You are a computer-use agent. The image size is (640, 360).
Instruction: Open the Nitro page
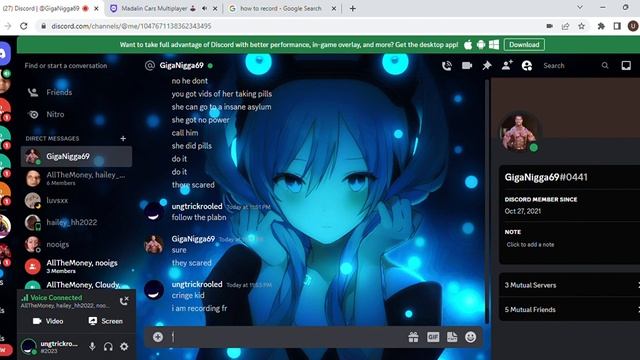tap(76, 114)
